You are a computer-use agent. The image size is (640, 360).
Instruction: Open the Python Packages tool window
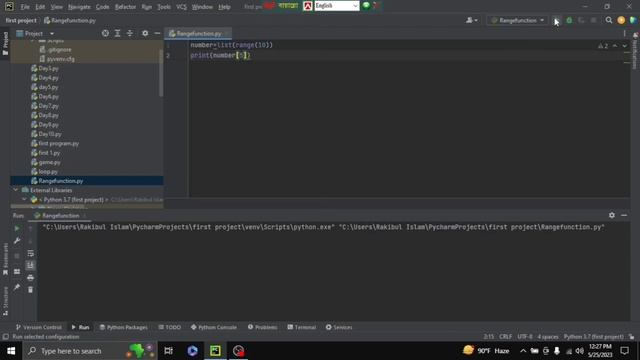[x=124, y=327]
